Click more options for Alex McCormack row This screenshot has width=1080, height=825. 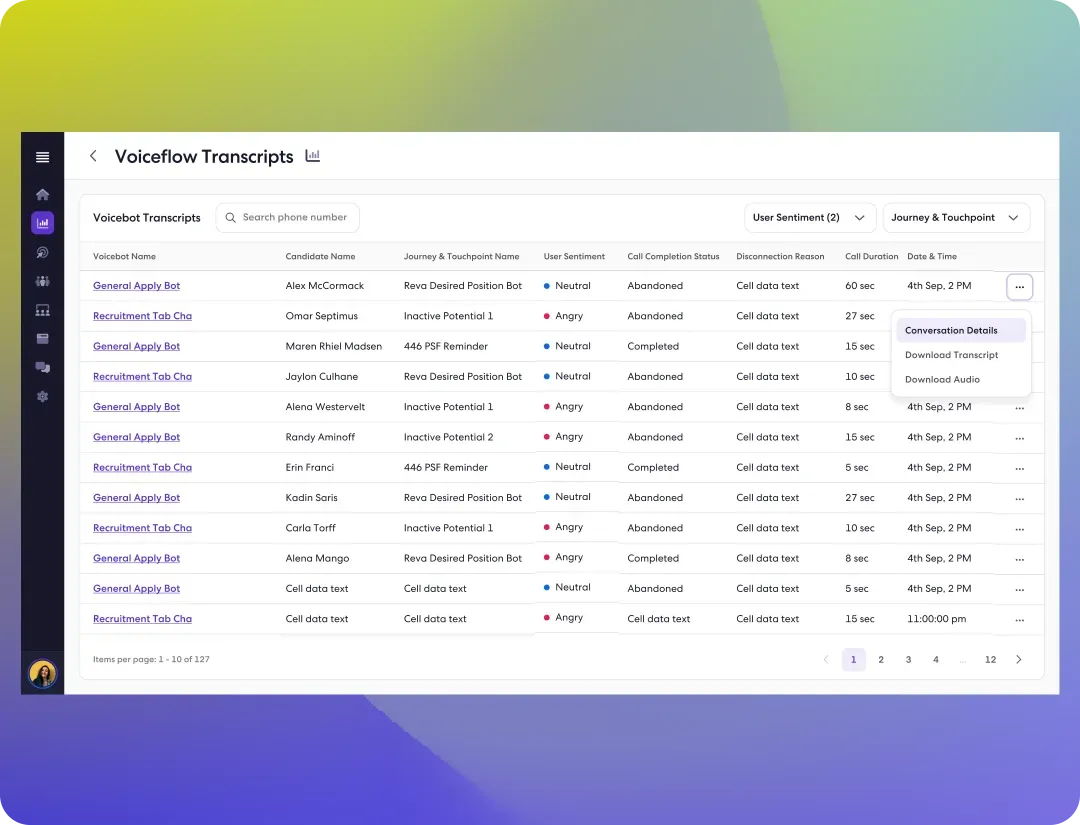1019,286
